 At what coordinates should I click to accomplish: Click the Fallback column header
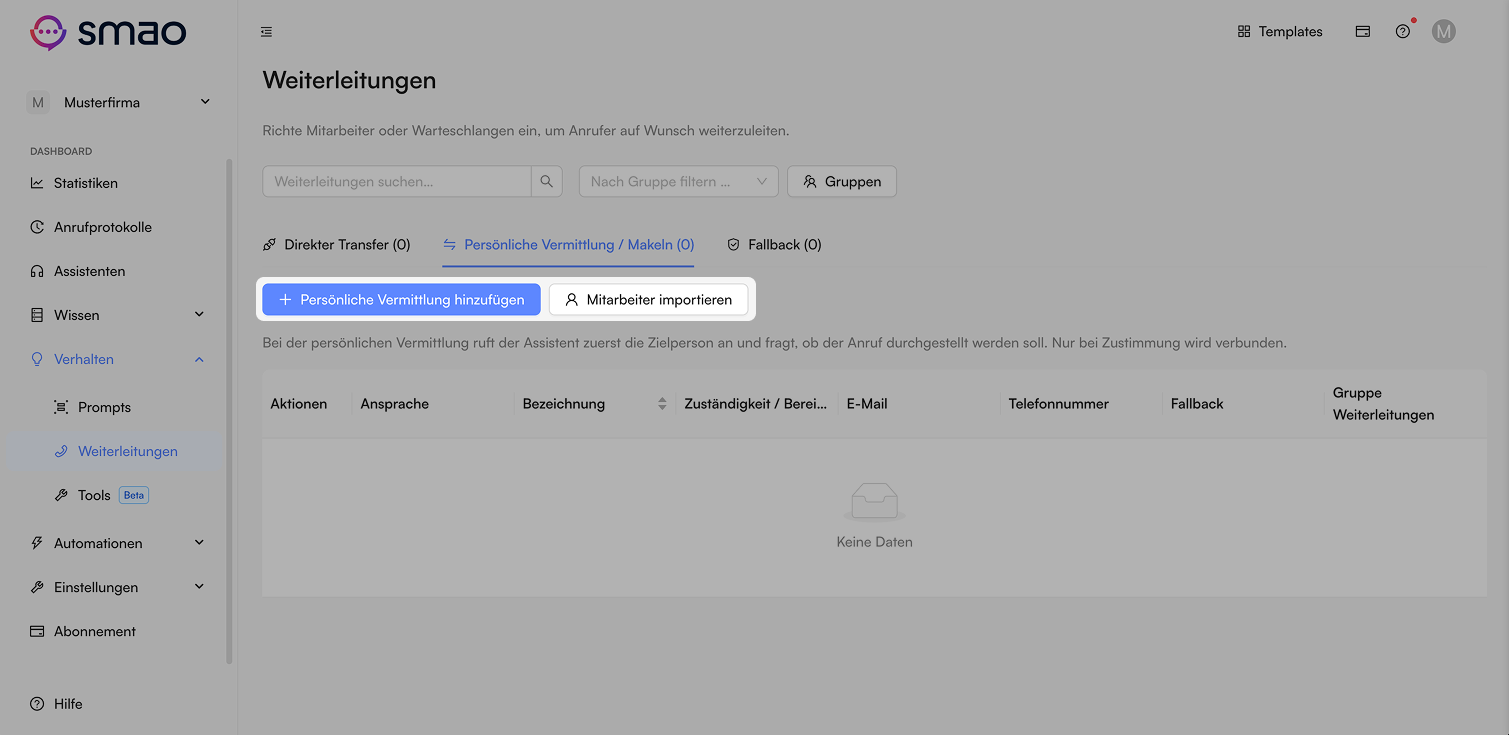[1197, 404]
